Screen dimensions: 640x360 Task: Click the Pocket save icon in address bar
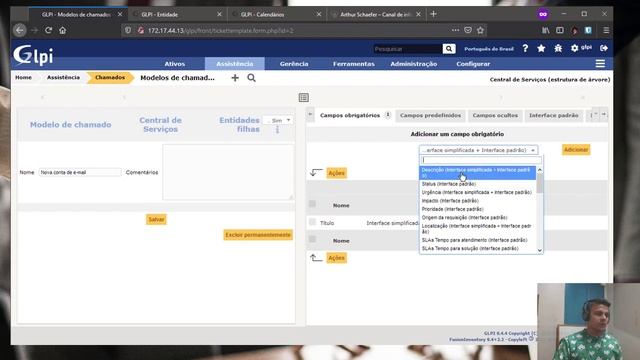pyautogui.click(x=468, y=30)
